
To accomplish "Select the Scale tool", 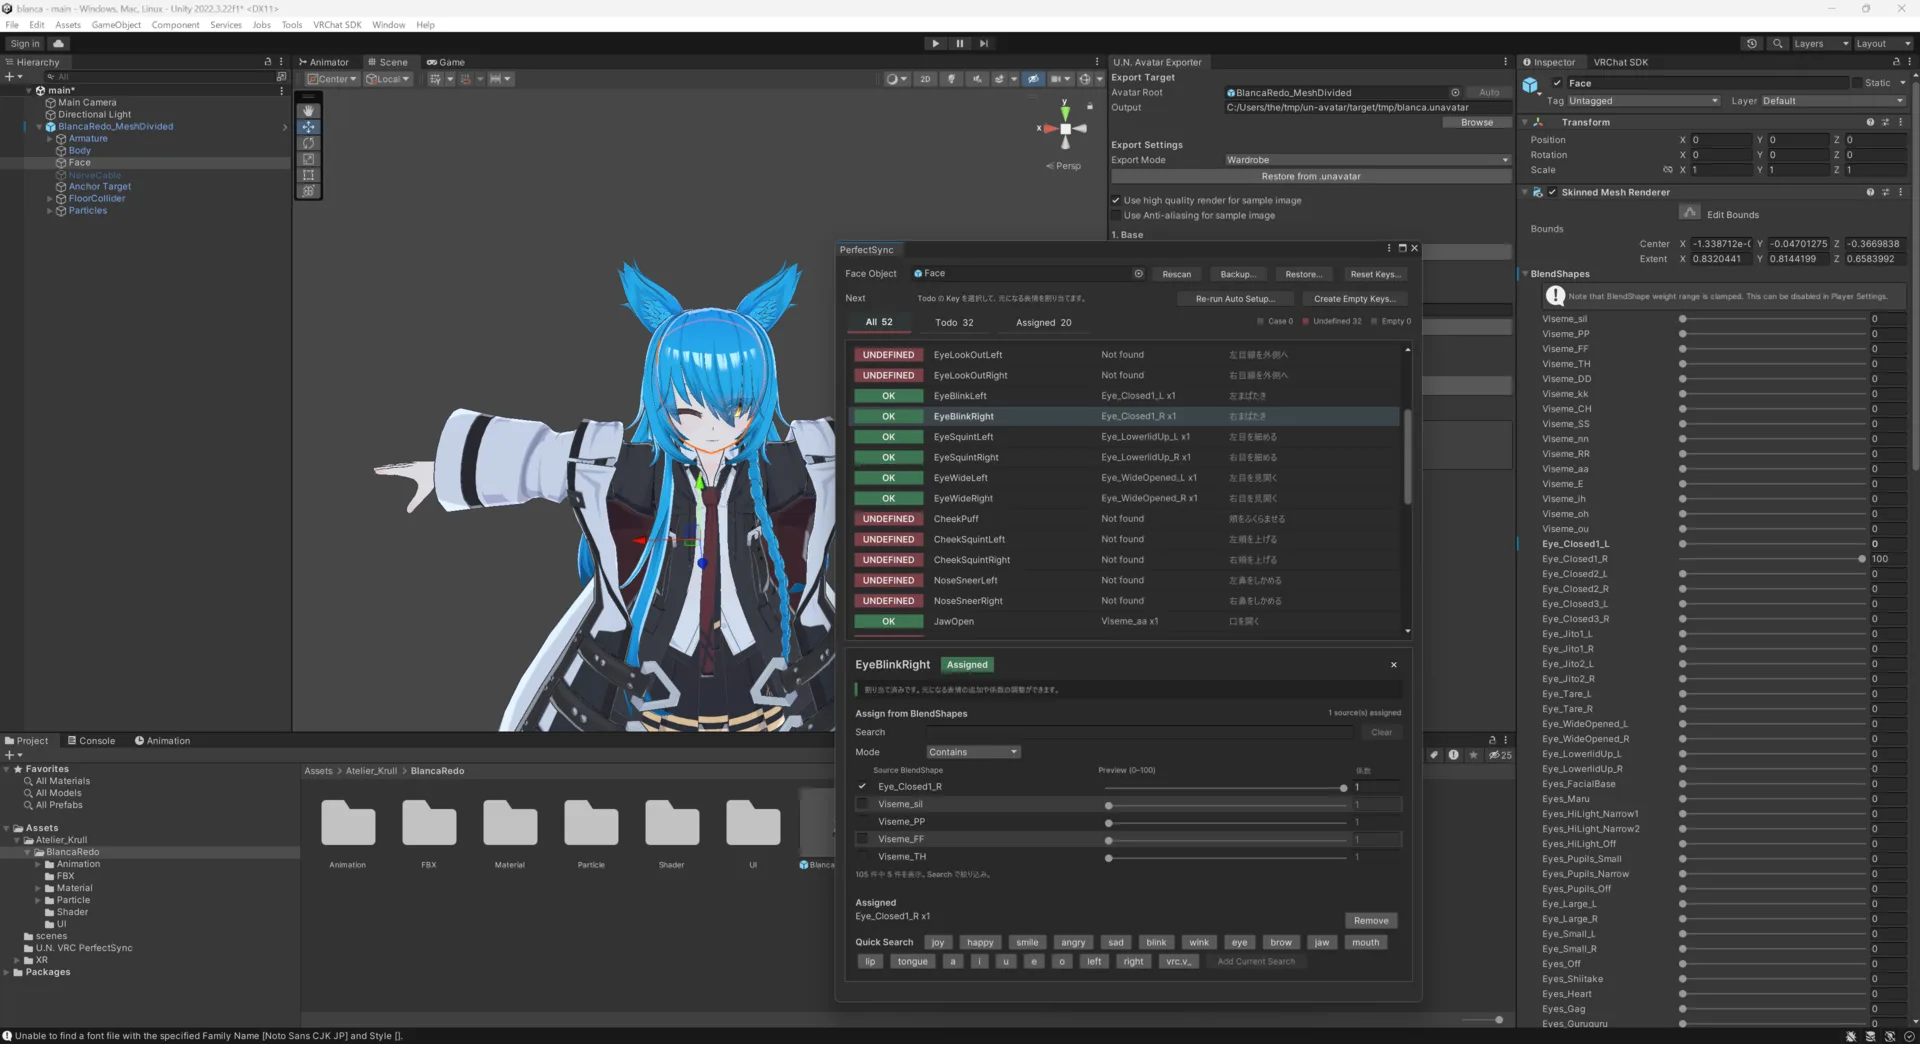I will tap(309, 159).
